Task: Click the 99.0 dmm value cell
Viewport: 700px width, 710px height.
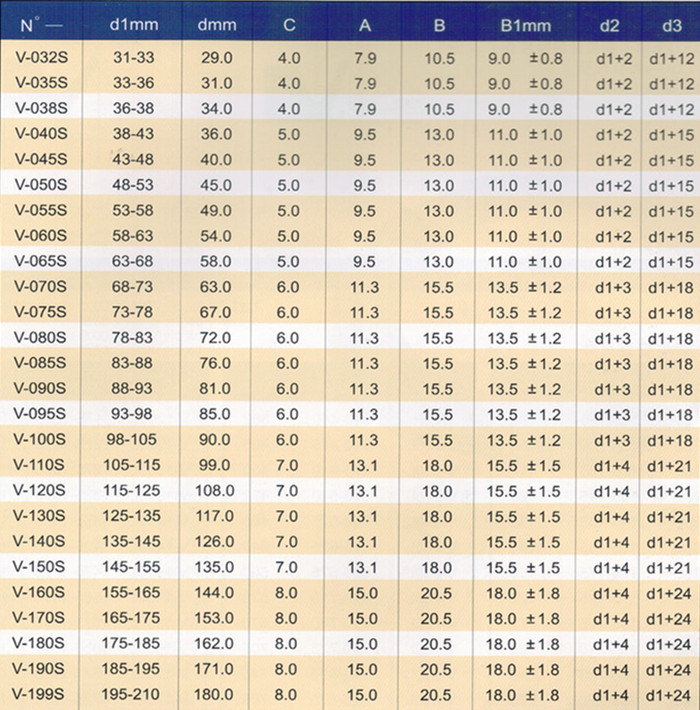Action: click(215, 465)
